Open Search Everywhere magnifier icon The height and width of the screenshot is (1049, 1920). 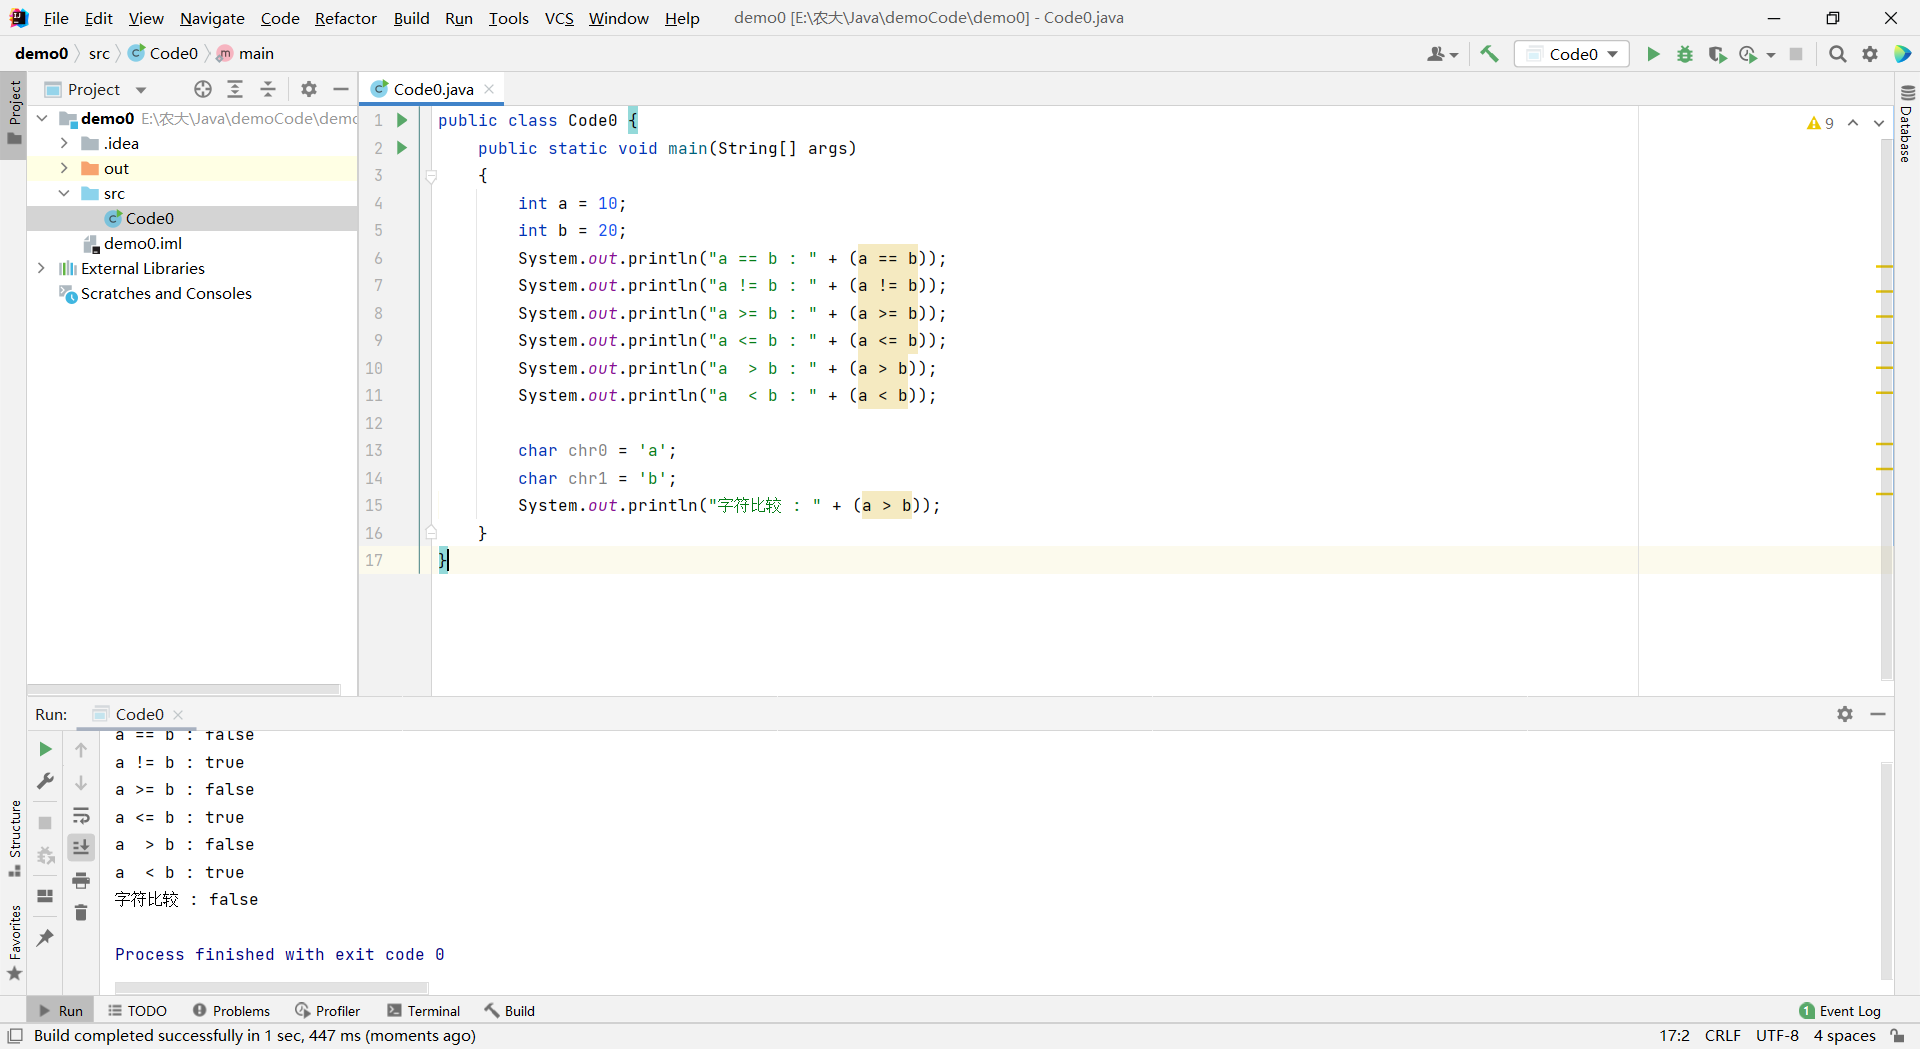pyautogui.click(x=1837, y=54)
